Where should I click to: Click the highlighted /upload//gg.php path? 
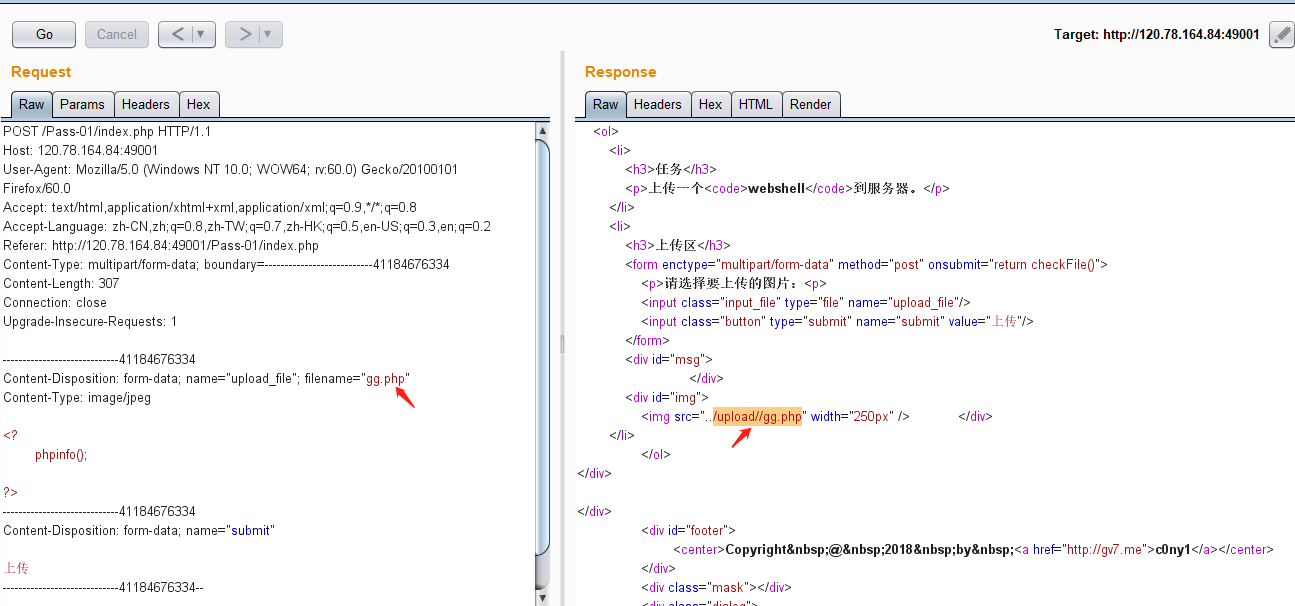click(x=757, y=416)
